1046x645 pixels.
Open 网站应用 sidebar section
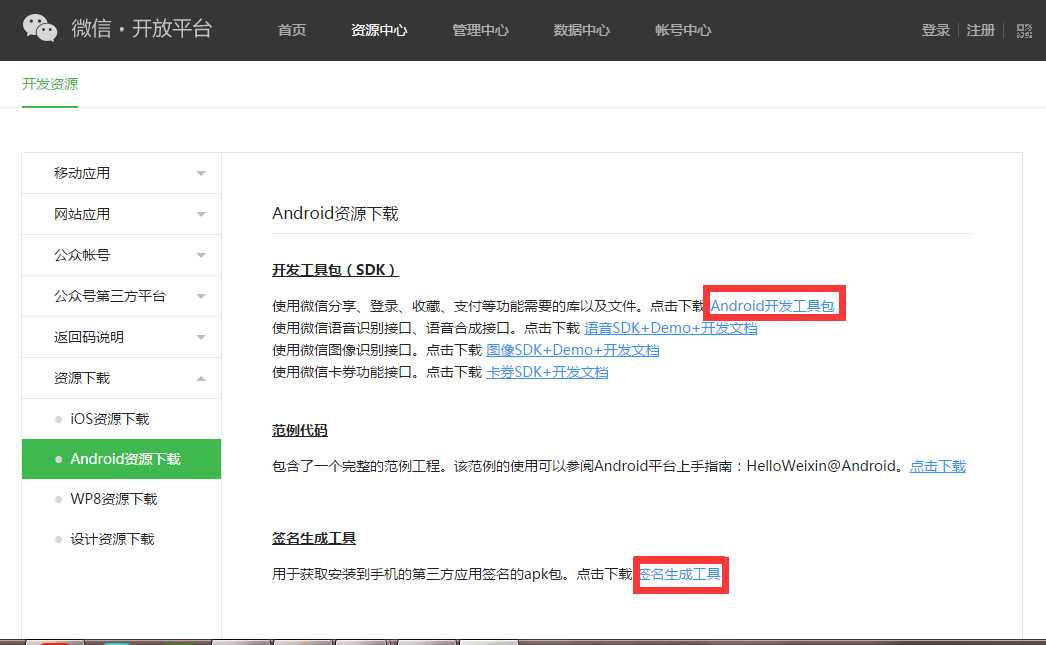pyautogui.click(x=121, y=214)
